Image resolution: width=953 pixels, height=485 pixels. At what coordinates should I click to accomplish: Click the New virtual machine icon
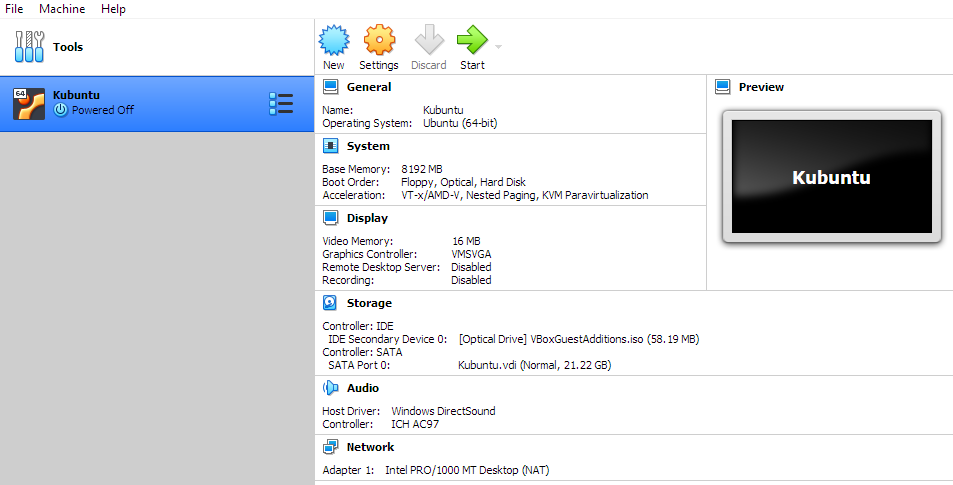[334, 40]
